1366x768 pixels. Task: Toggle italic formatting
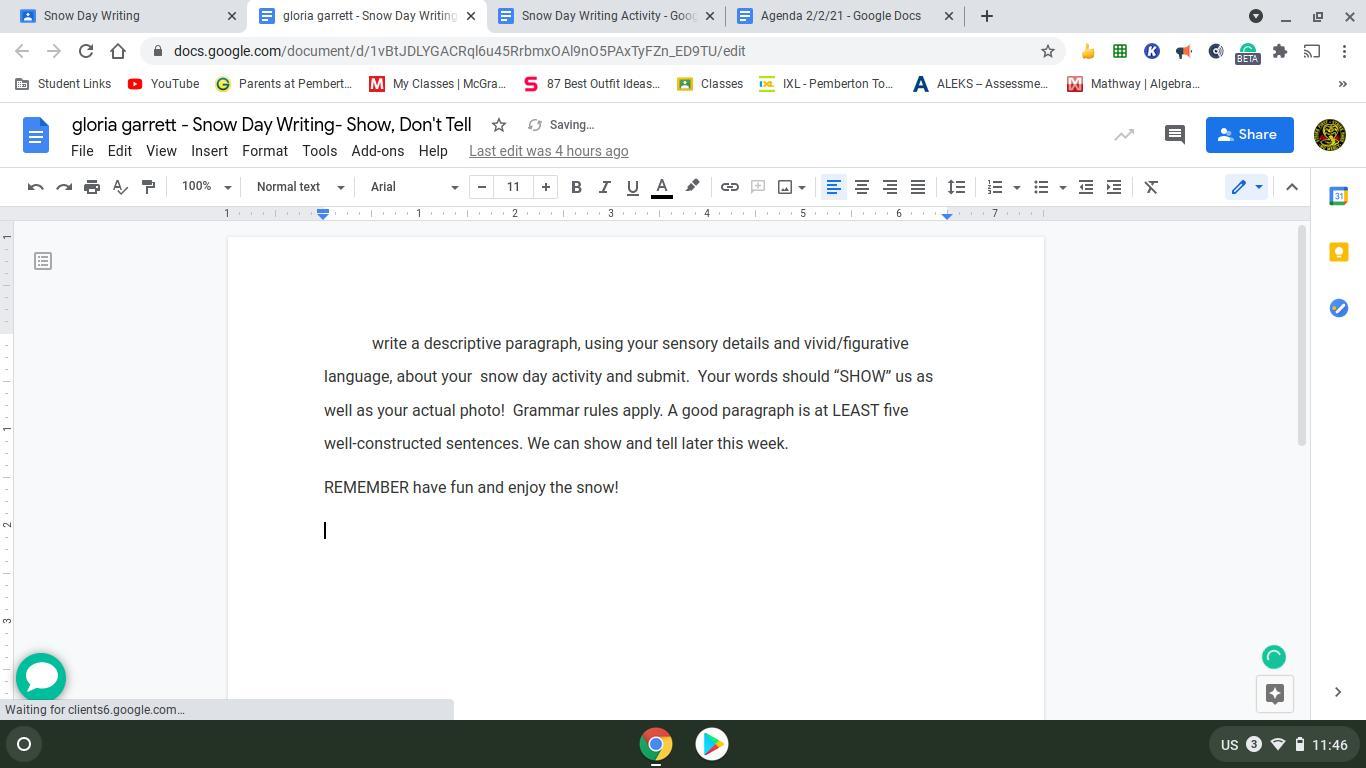pyautogui.click(x=604, y=187)
